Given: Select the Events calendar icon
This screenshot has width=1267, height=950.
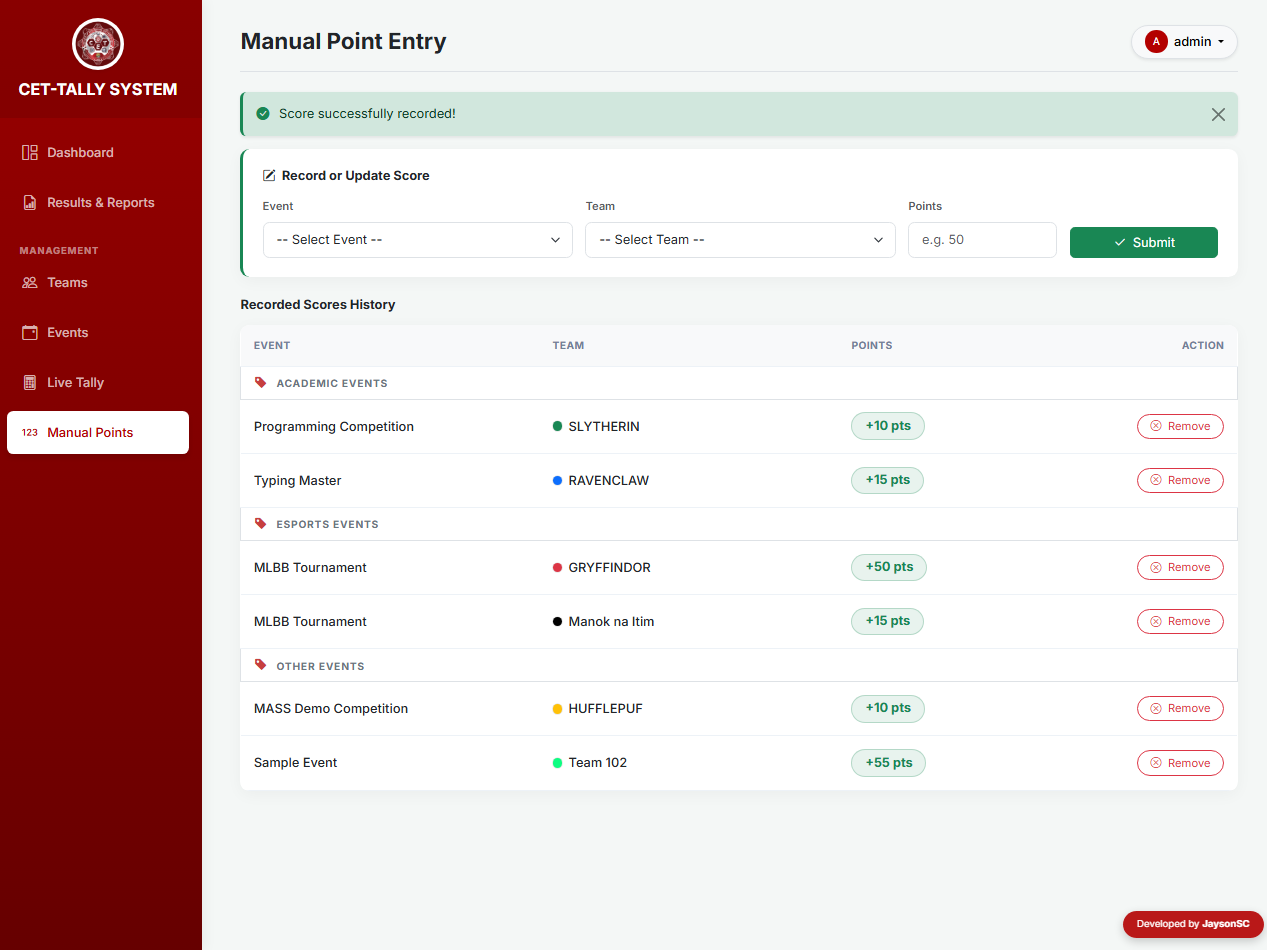Looking at the screenshot, I should (31, 332).
